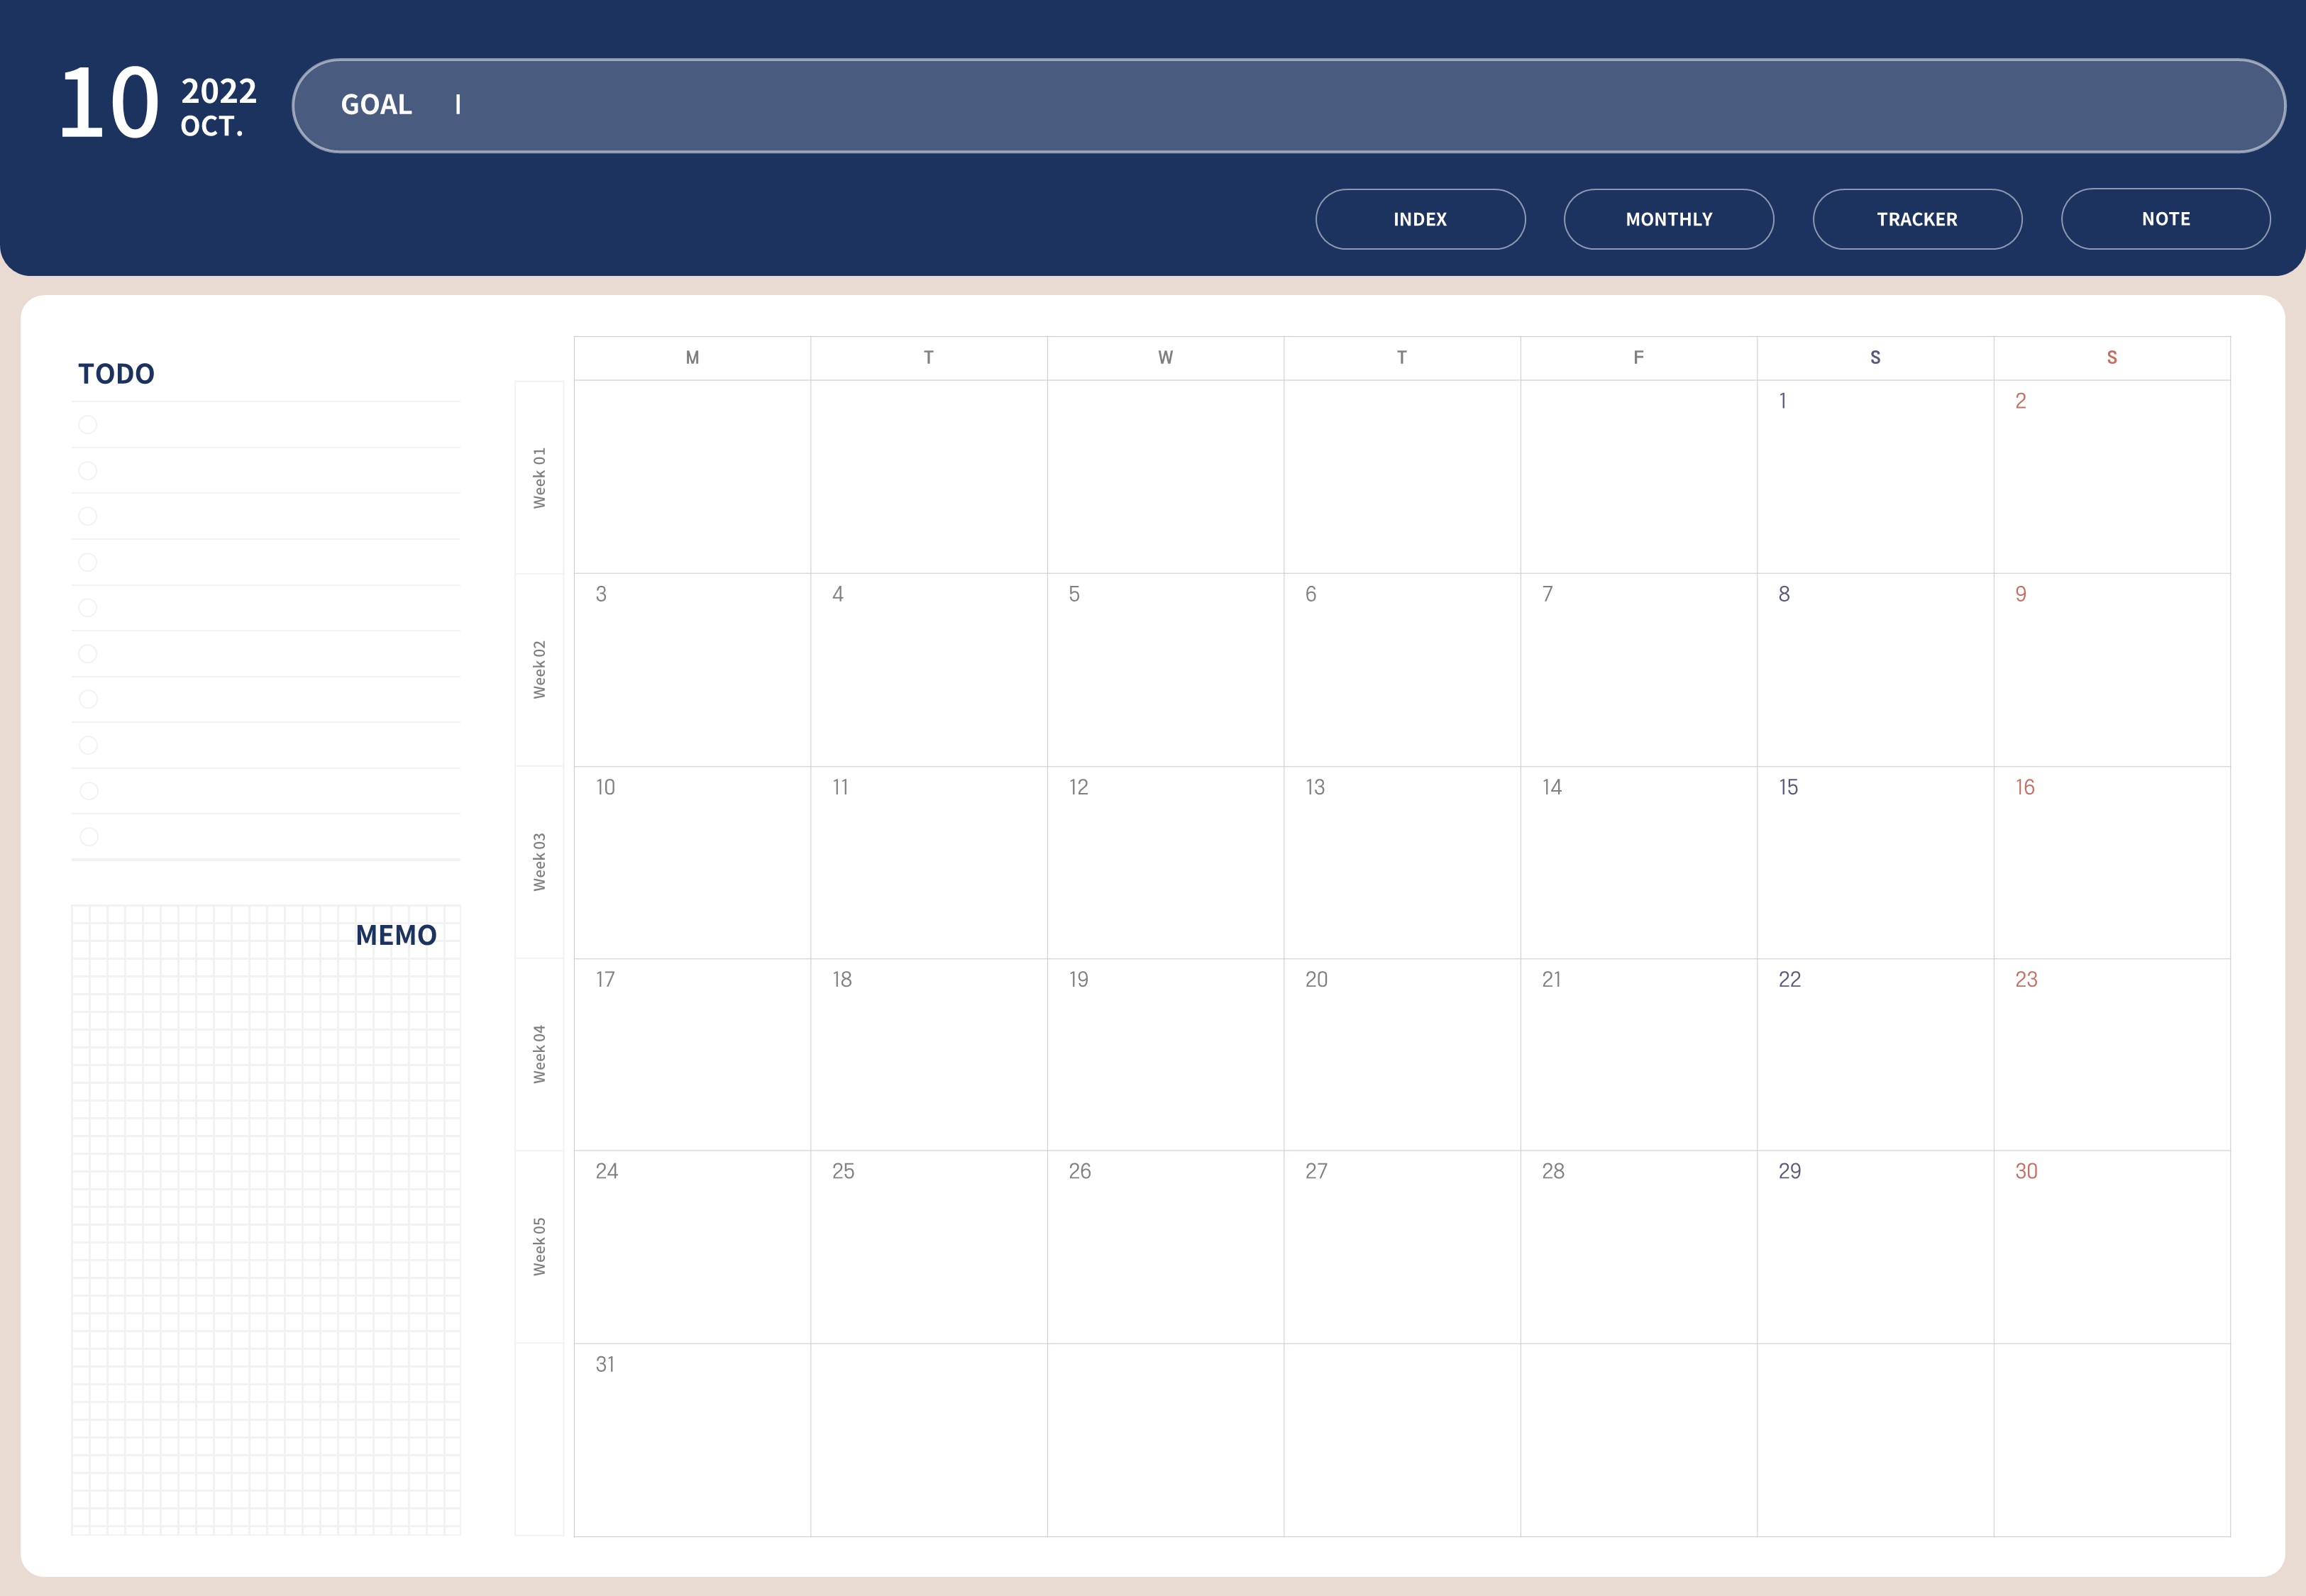Click the MEMO heading
Viewport: 2306px width, 1596px height.
coord(396,935)
